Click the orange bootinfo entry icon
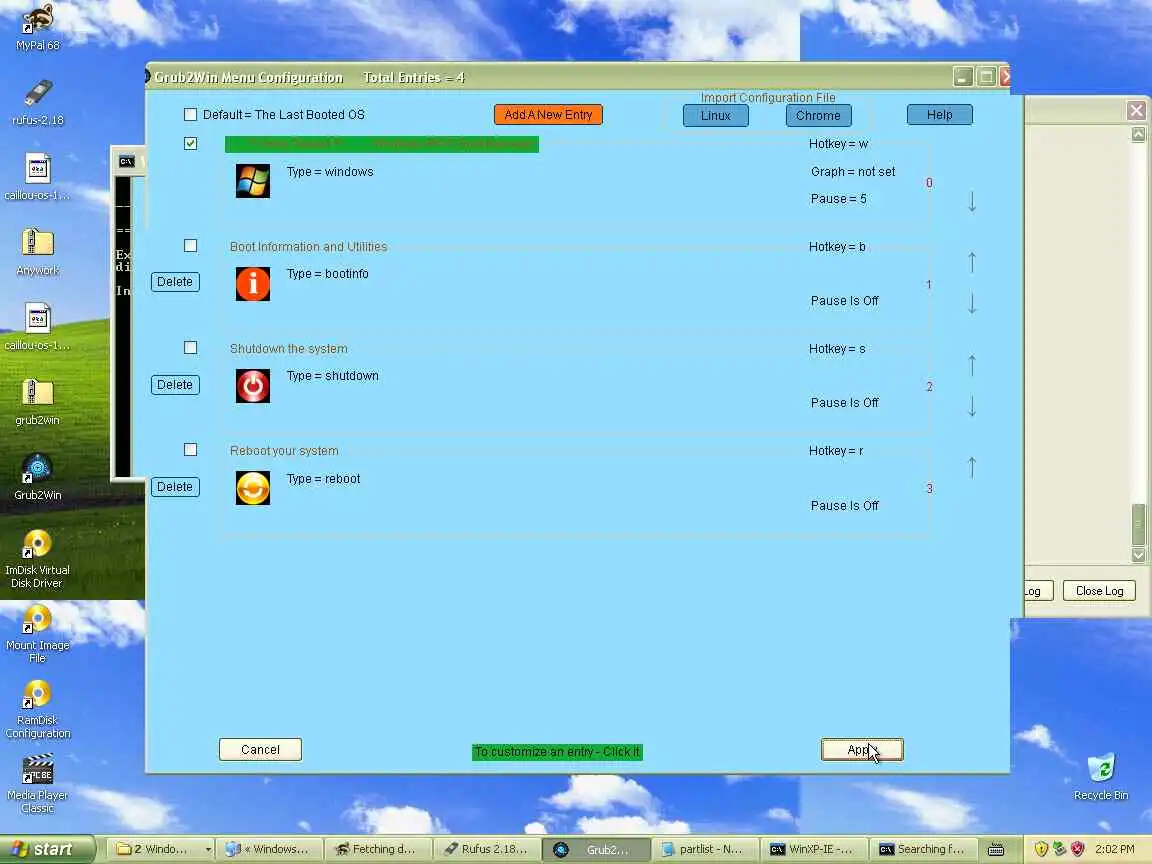Viewport: 1152px width, 864px height. coord(253,284)
